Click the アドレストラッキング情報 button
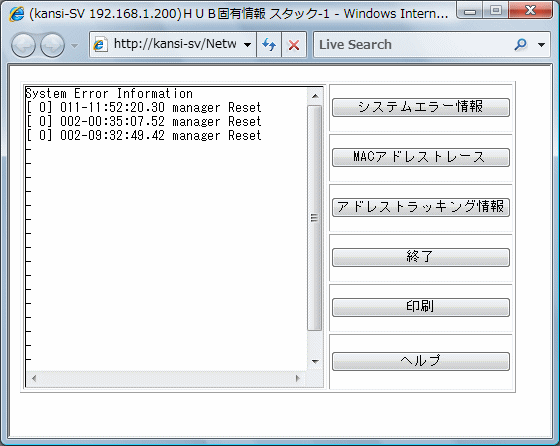560x446 pixels. (421, 207)
